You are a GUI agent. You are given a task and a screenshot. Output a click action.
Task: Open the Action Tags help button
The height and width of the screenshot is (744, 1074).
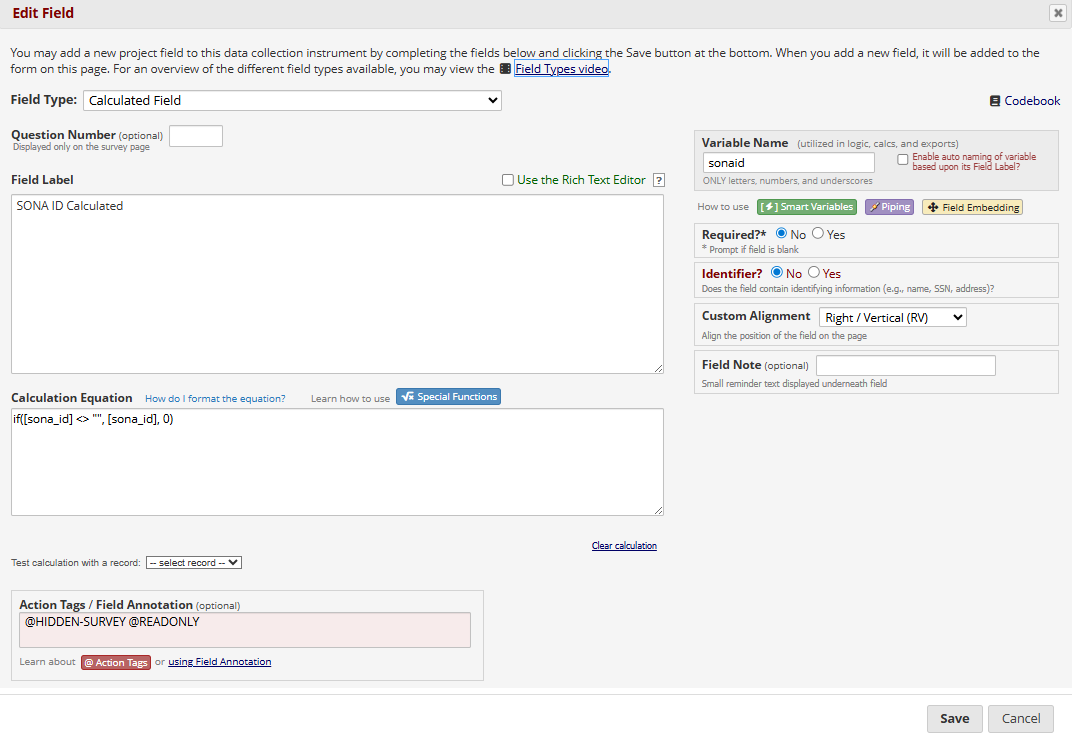(116, 662)
